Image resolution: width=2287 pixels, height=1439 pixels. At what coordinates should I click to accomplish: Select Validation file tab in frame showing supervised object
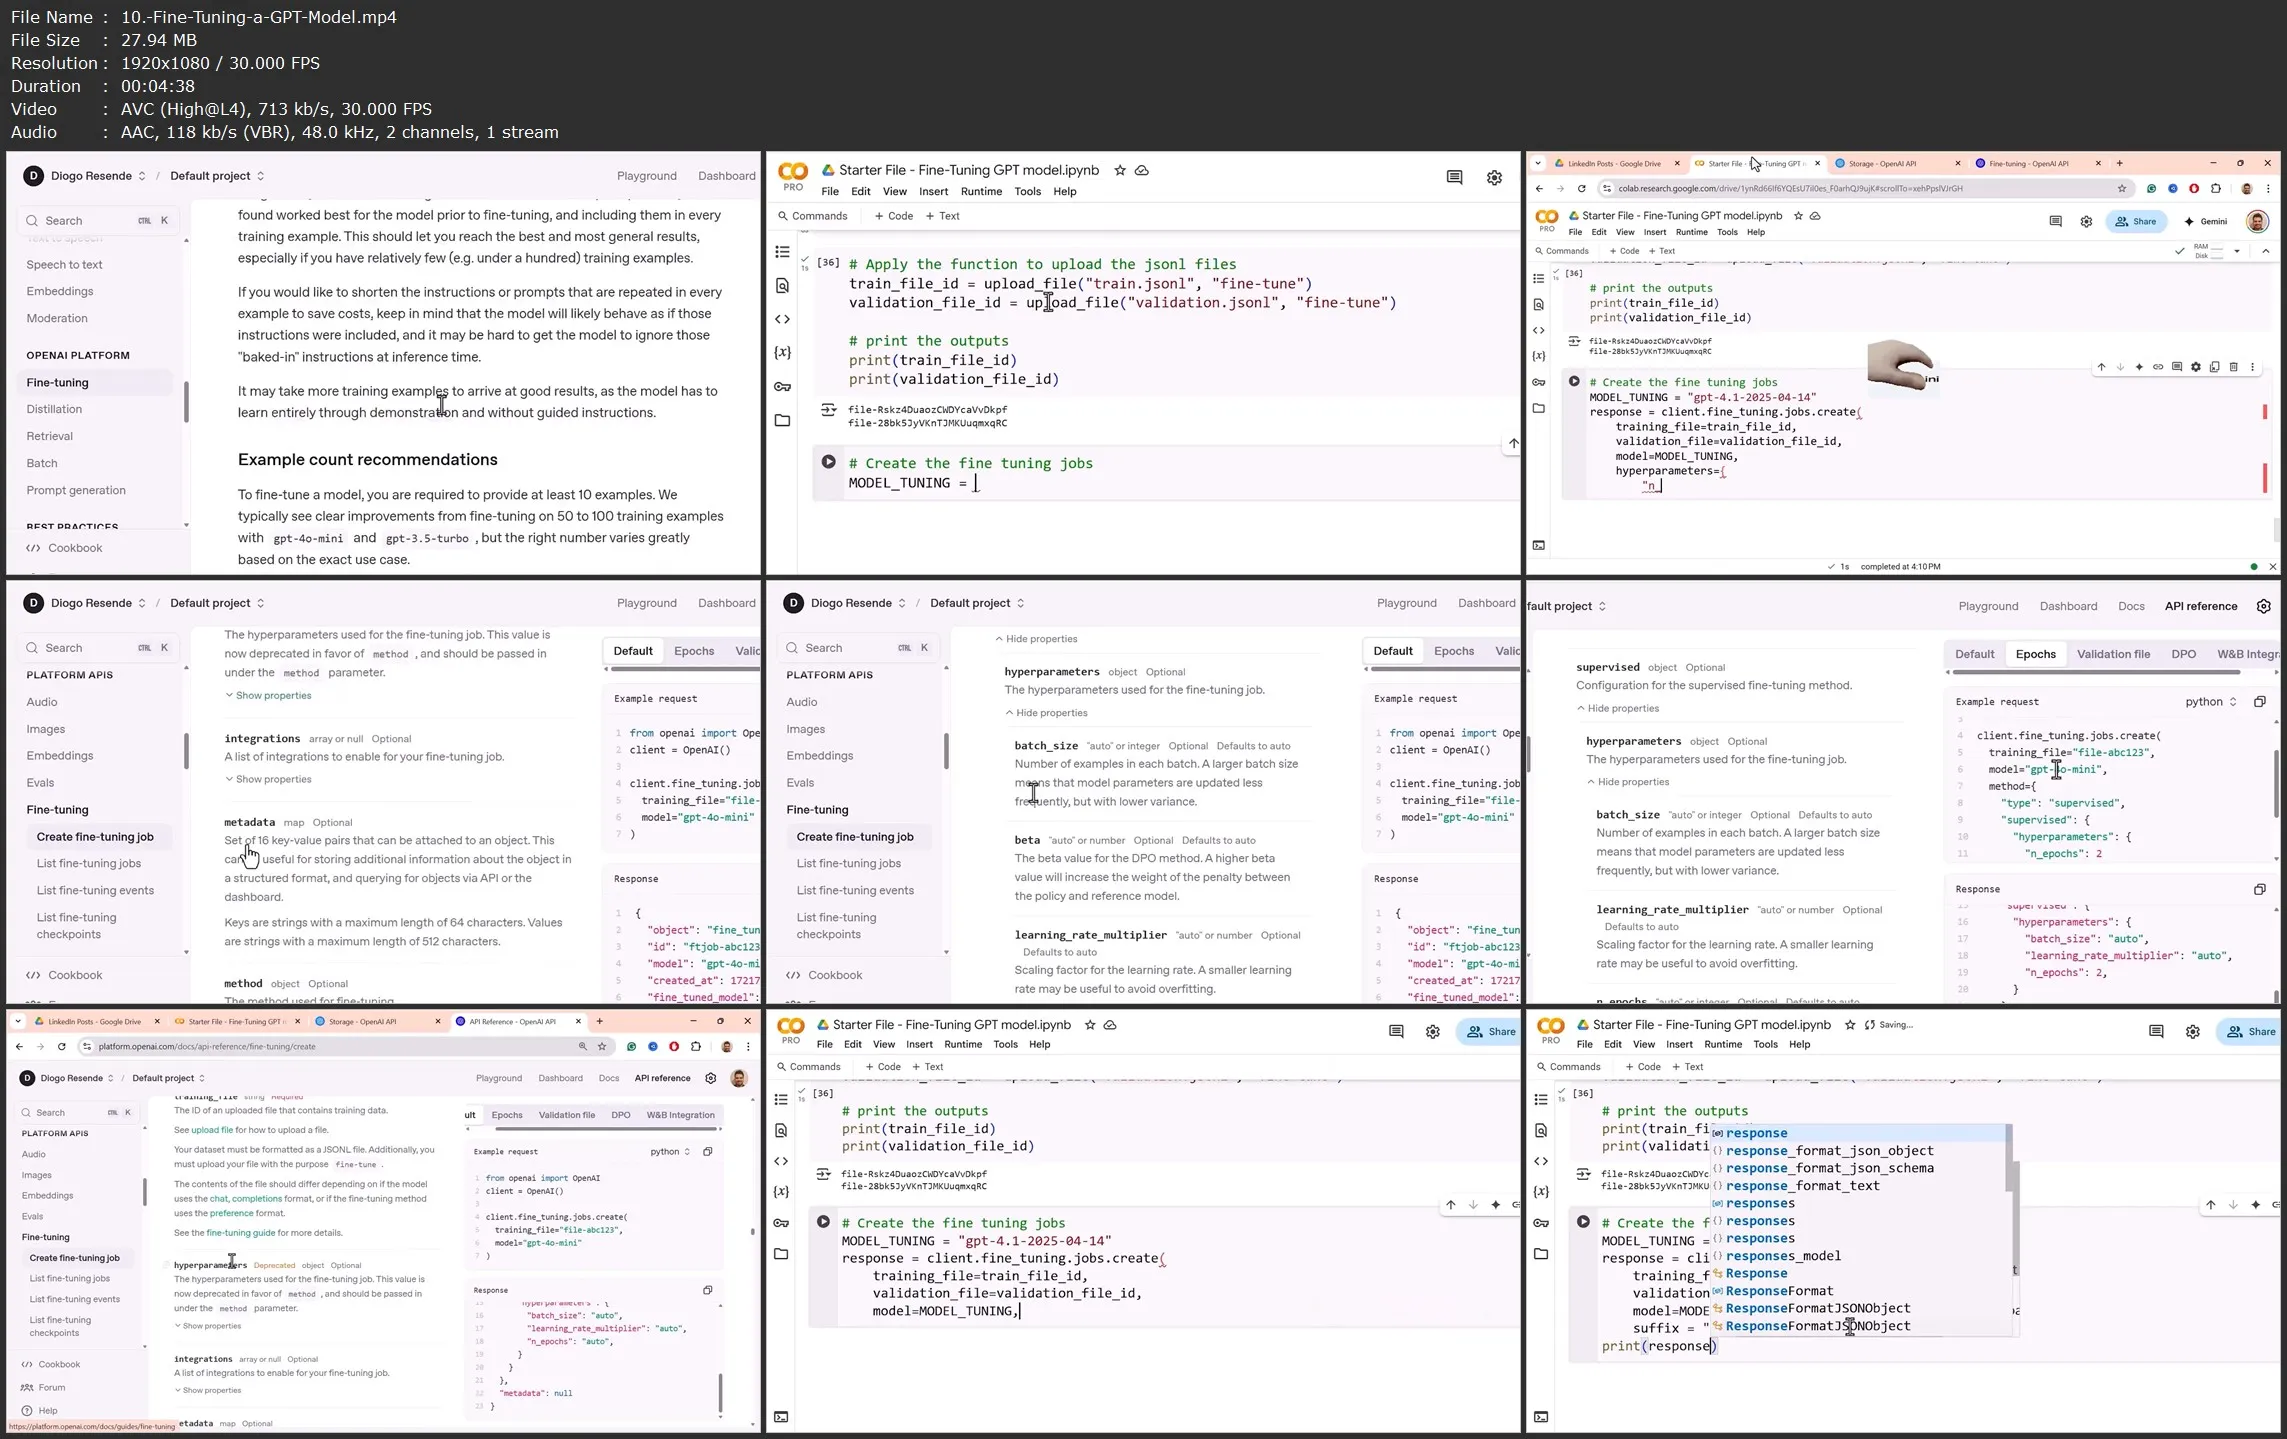click(x=2112, y=654)
